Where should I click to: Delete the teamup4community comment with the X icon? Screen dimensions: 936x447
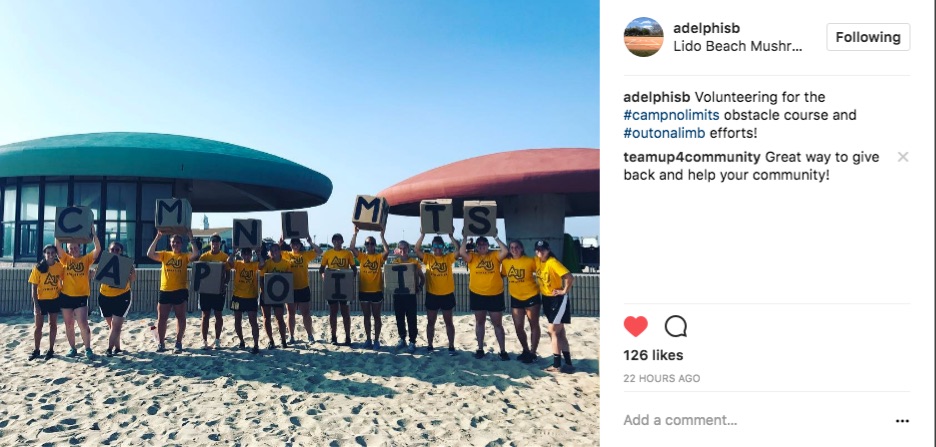[x=903, y=157]
